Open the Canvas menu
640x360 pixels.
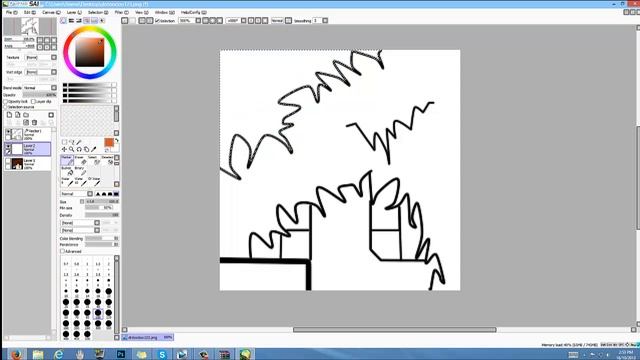51,13
